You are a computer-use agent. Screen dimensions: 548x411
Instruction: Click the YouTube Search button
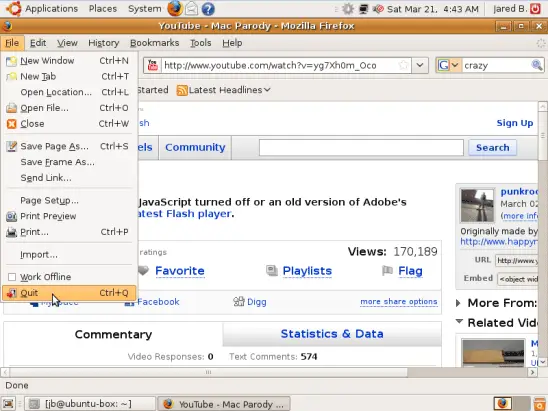[492, 147]
